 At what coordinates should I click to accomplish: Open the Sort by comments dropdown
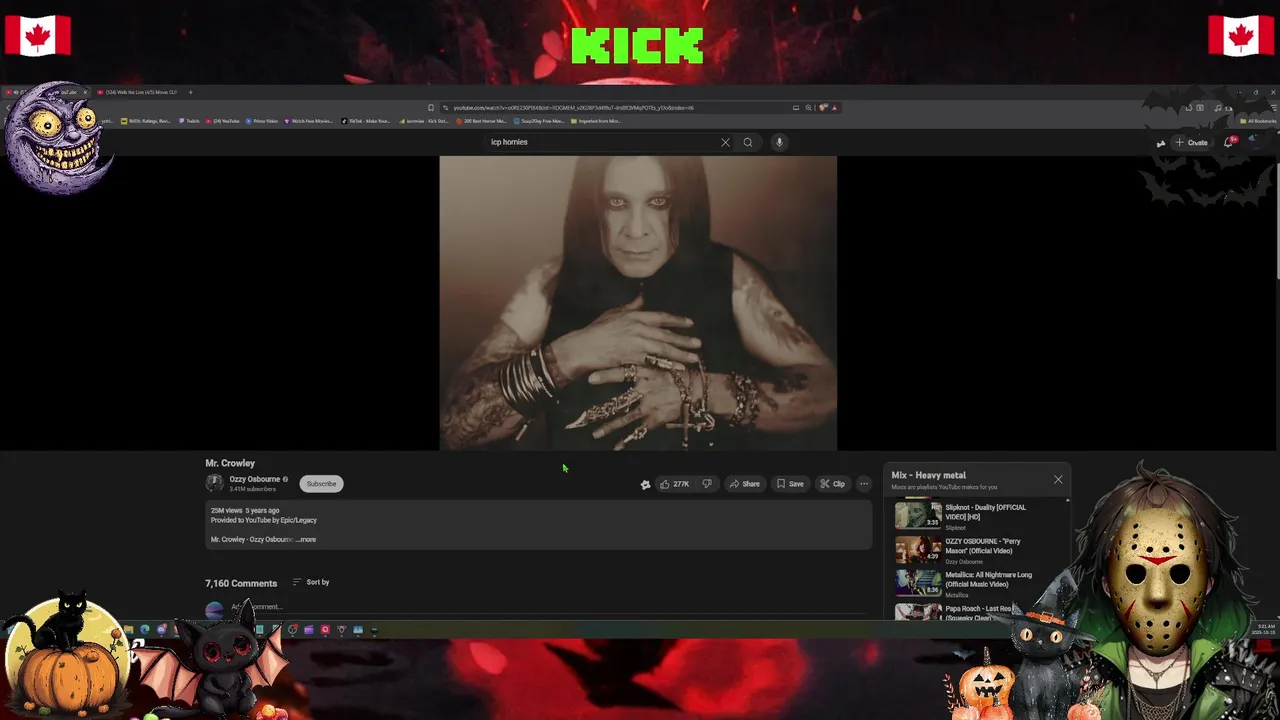311,582
